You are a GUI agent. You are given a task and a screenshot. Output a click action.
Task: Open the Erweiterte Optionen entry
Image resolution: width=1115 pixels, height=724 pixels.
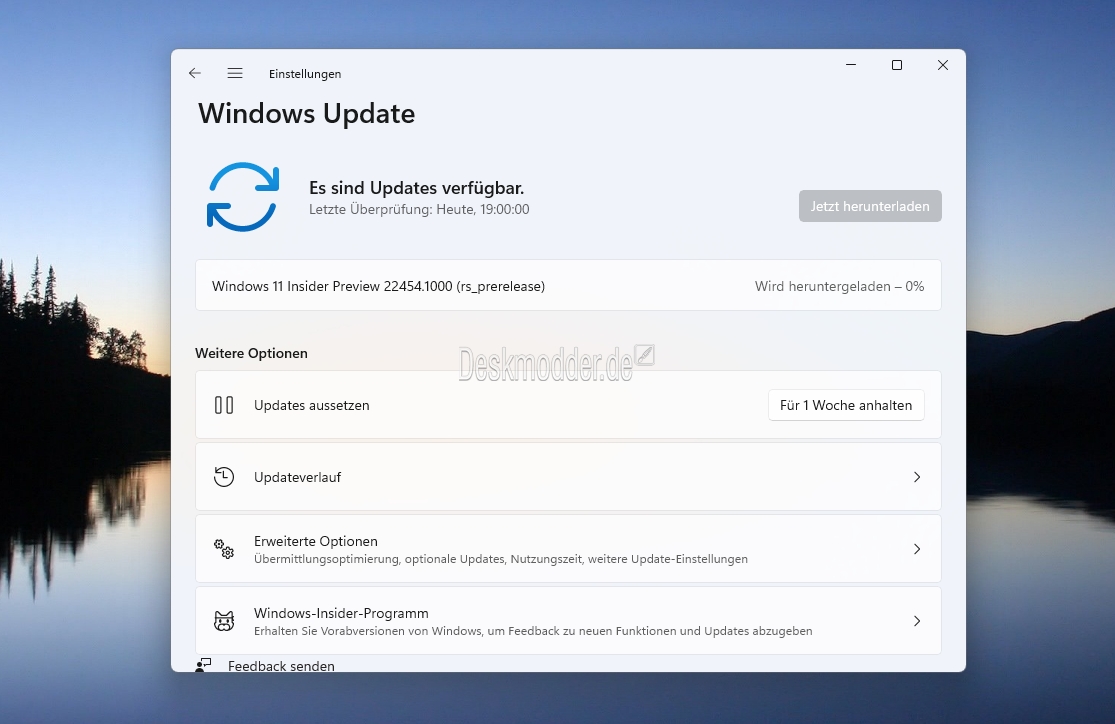point(568,549)
